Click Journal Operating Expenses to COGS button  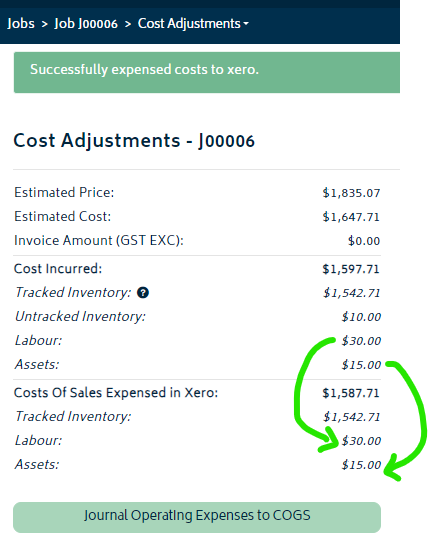click(x=197, y=517)
